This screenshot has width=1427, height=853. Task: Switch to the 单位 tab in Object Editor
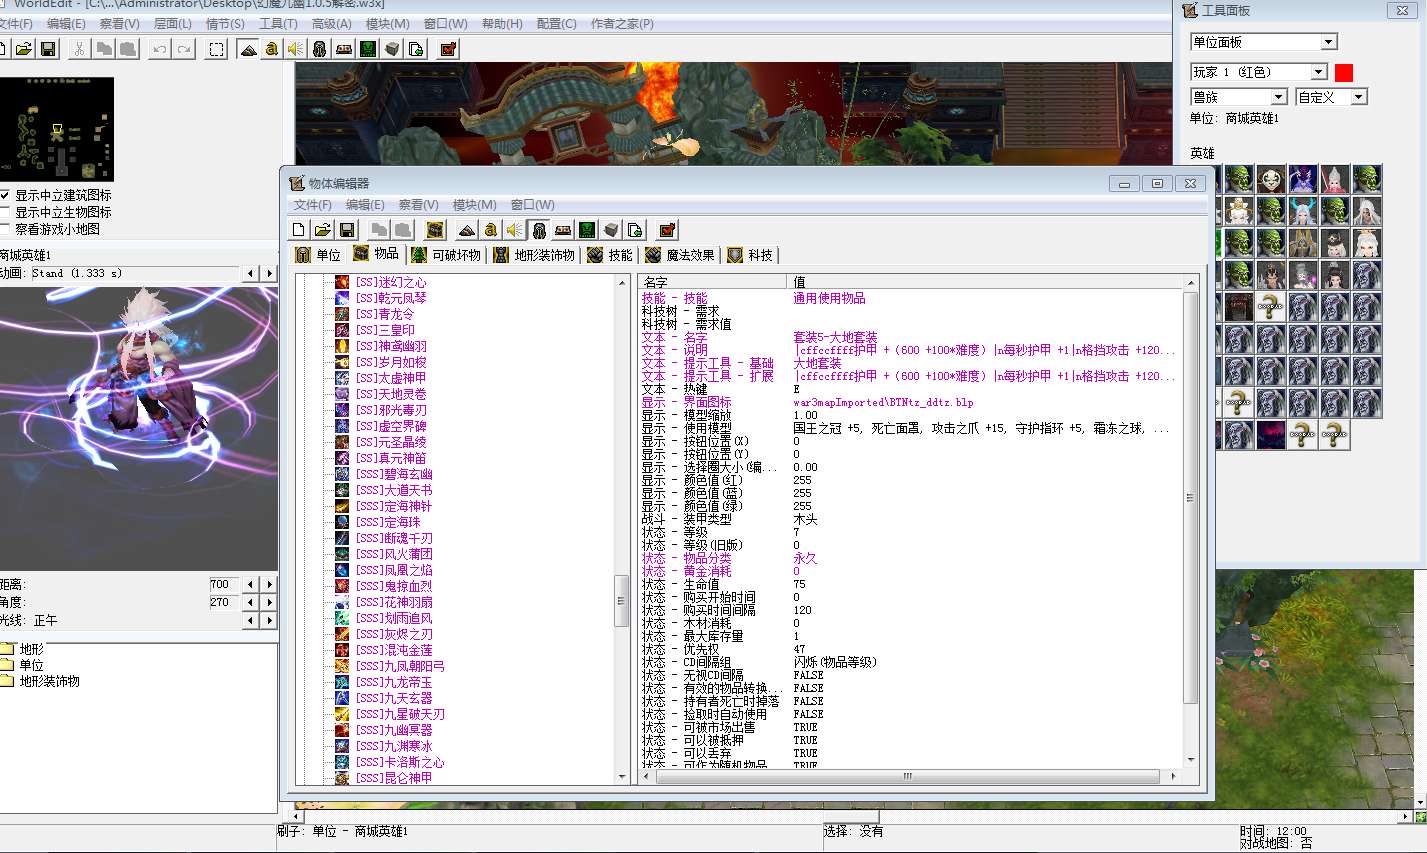click(319, 255)
